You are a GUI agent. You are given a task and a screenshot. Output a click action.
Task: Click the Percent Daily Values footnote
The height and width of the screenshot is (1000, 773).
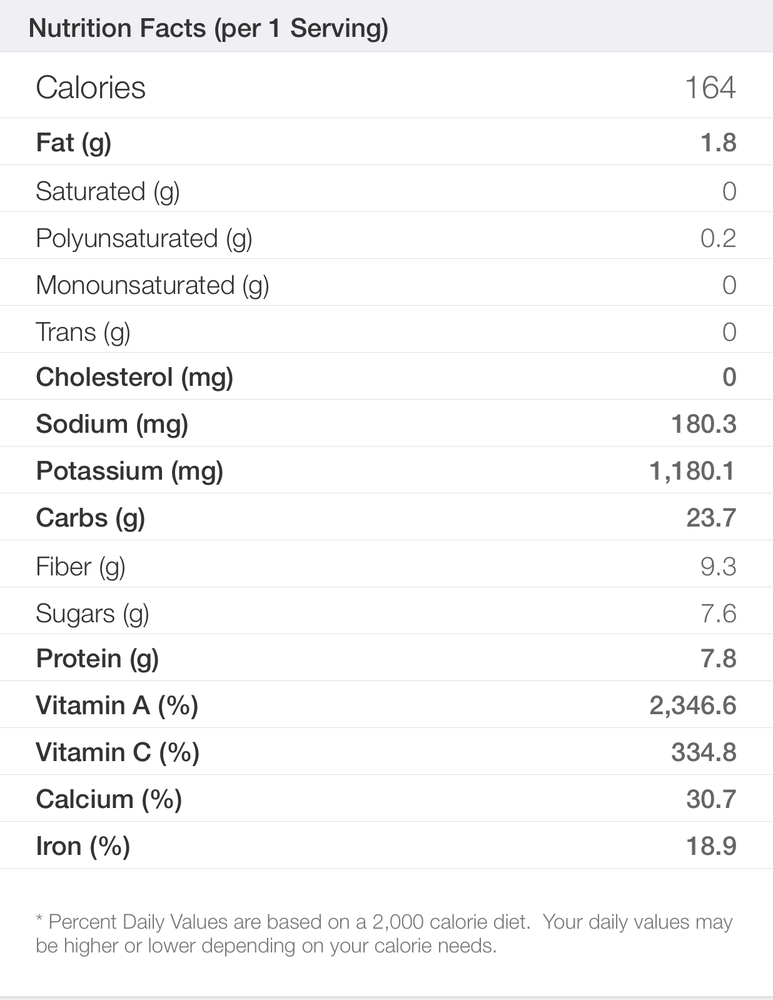click(x=384, y=933)
